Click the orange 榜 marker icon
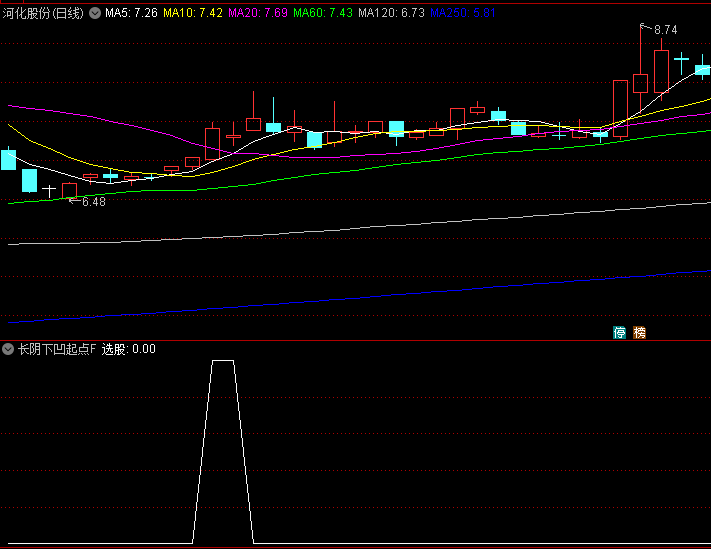Viewport: 711px width, 549px height. click(x=640, y=332)
